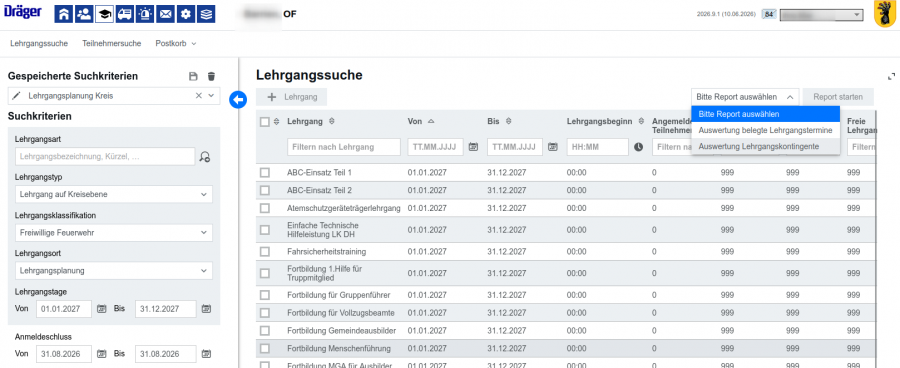This screenshot has height=368, width=900.
Task: Save the current search criteria (disk icon)
Action: 193,76
